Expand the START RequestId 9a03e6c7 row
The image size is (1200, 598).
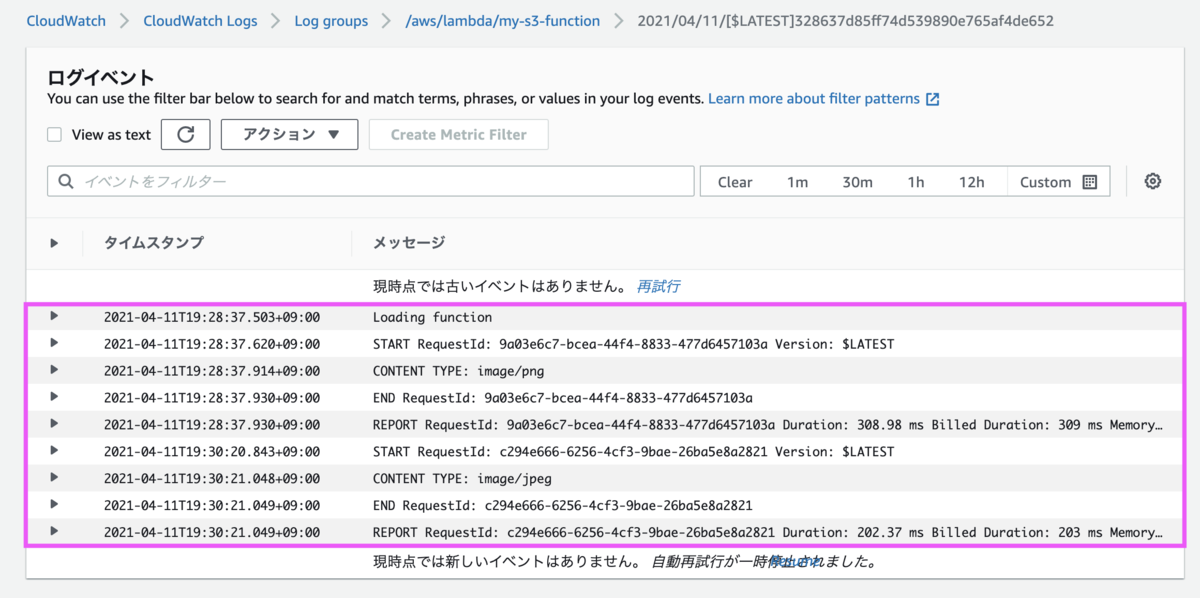(x=54, y=343)
